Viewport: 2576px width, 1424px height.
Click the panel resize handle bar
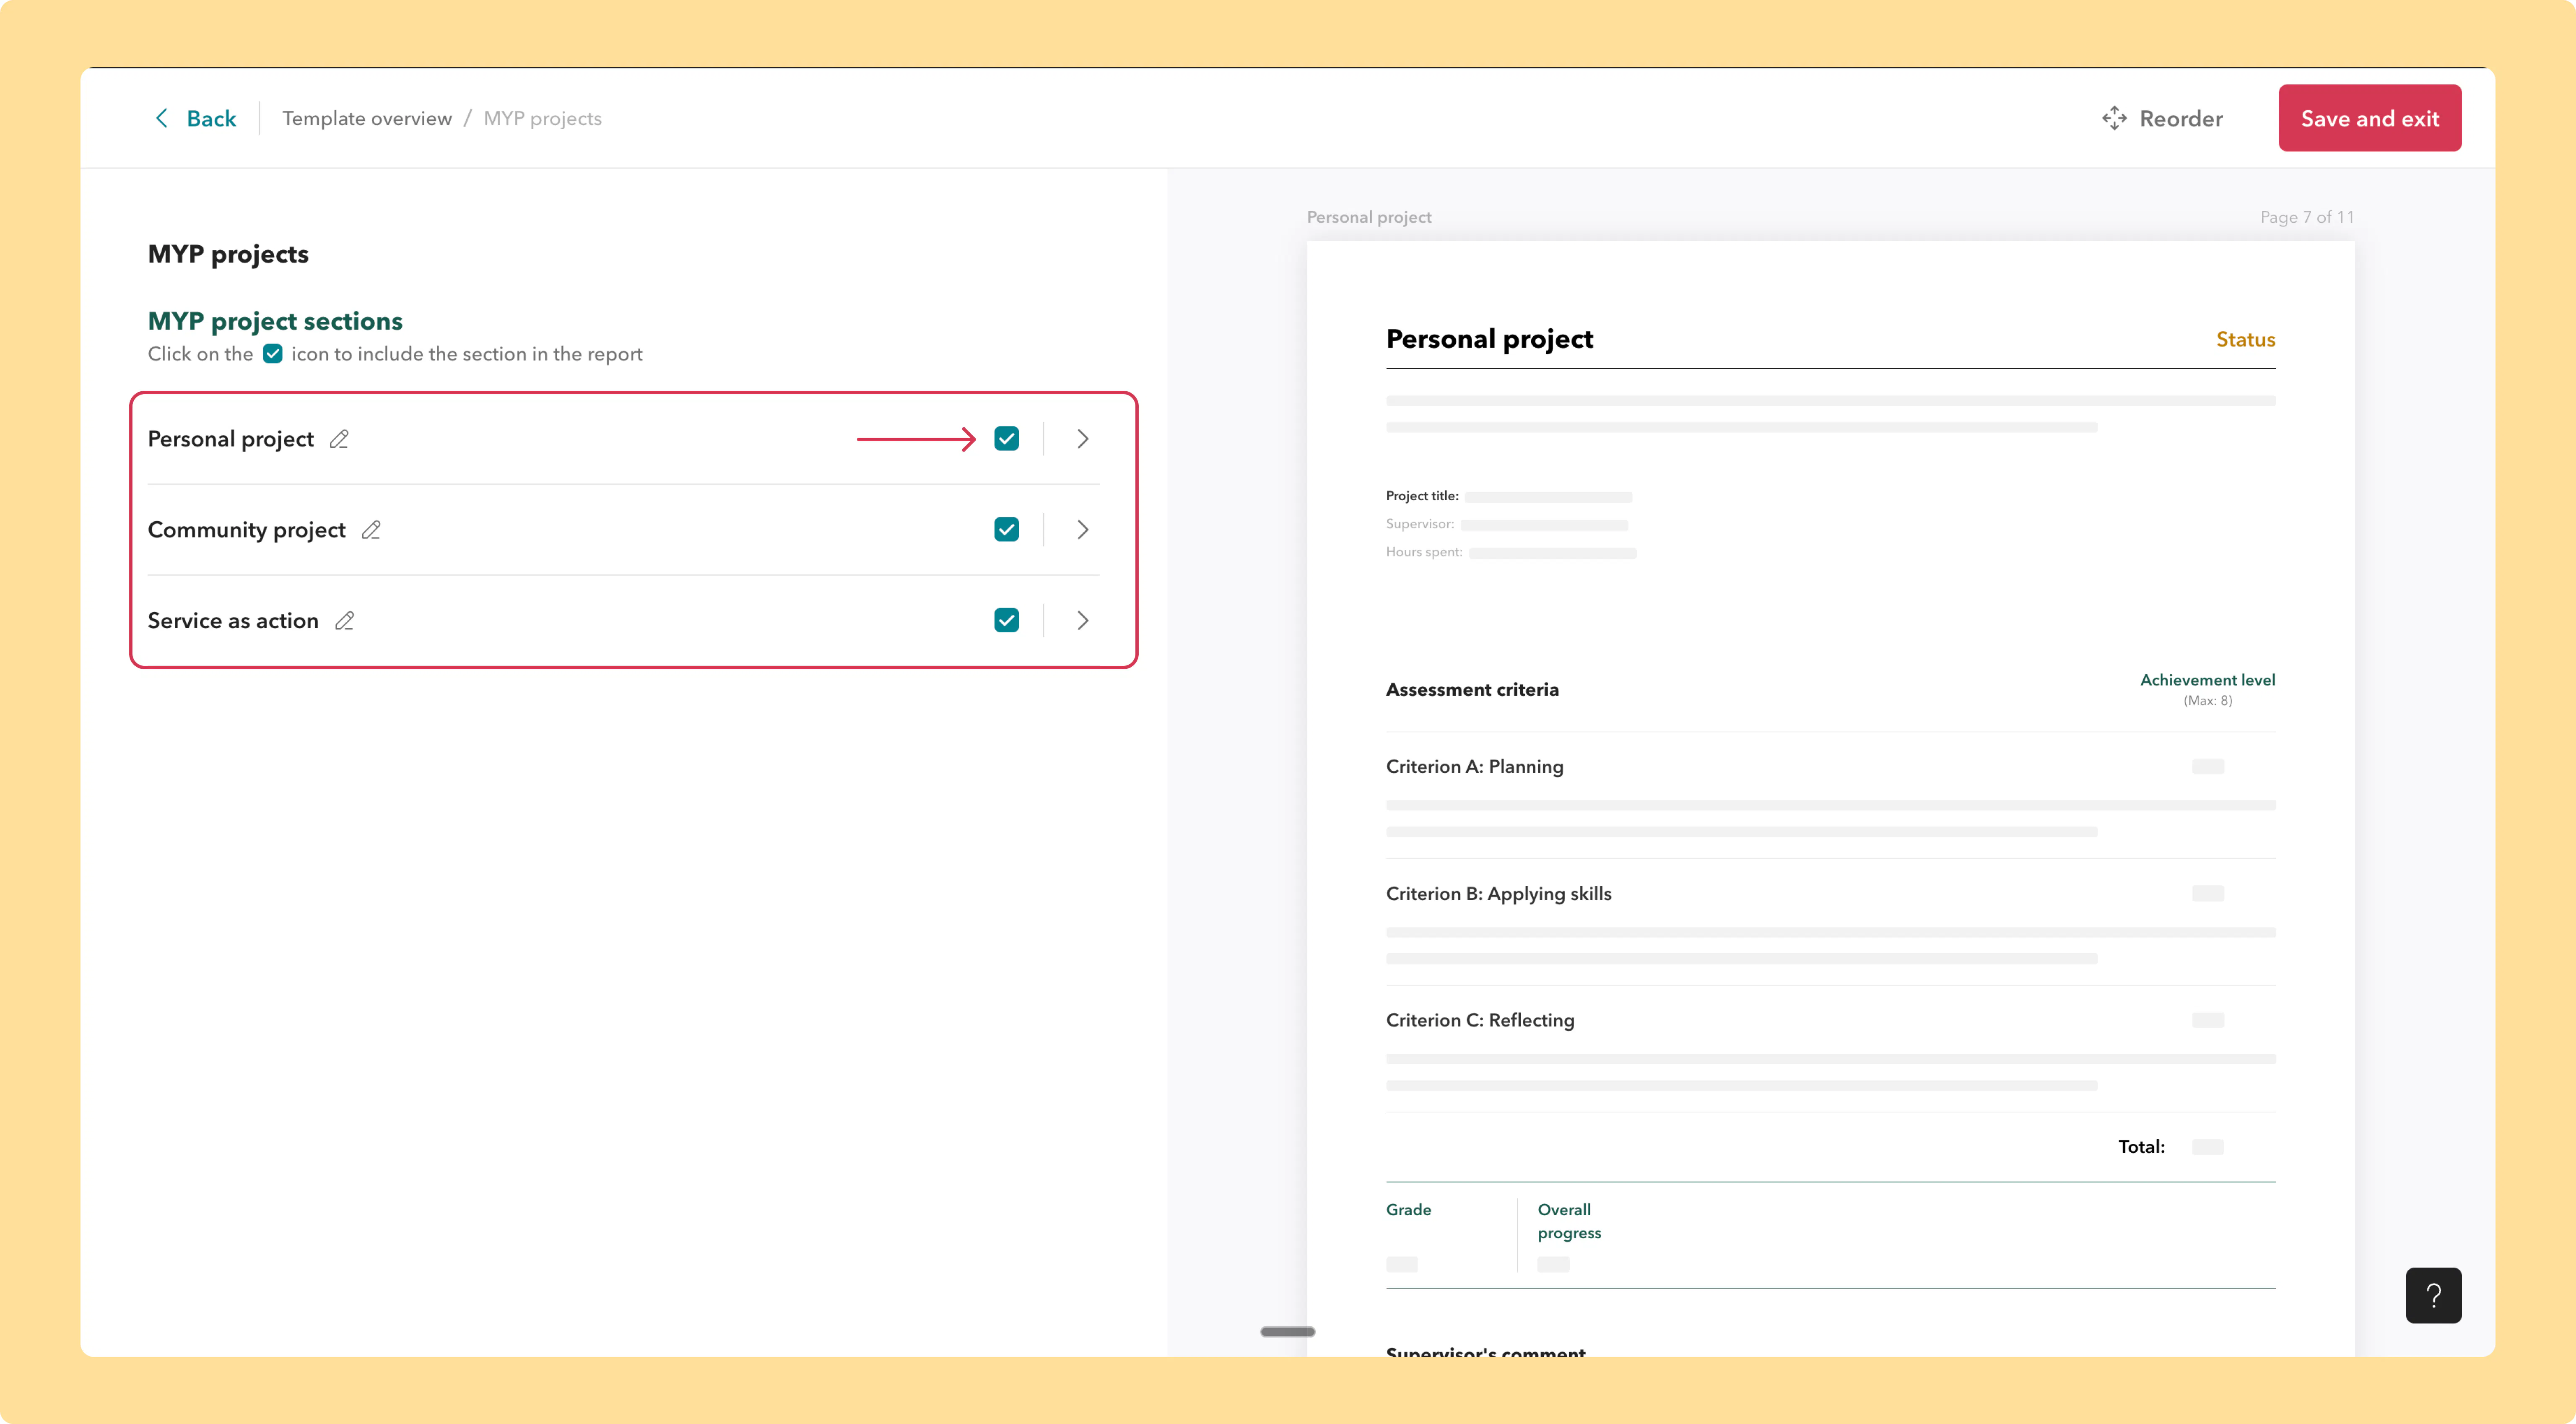click(x=1287, y=1332)
